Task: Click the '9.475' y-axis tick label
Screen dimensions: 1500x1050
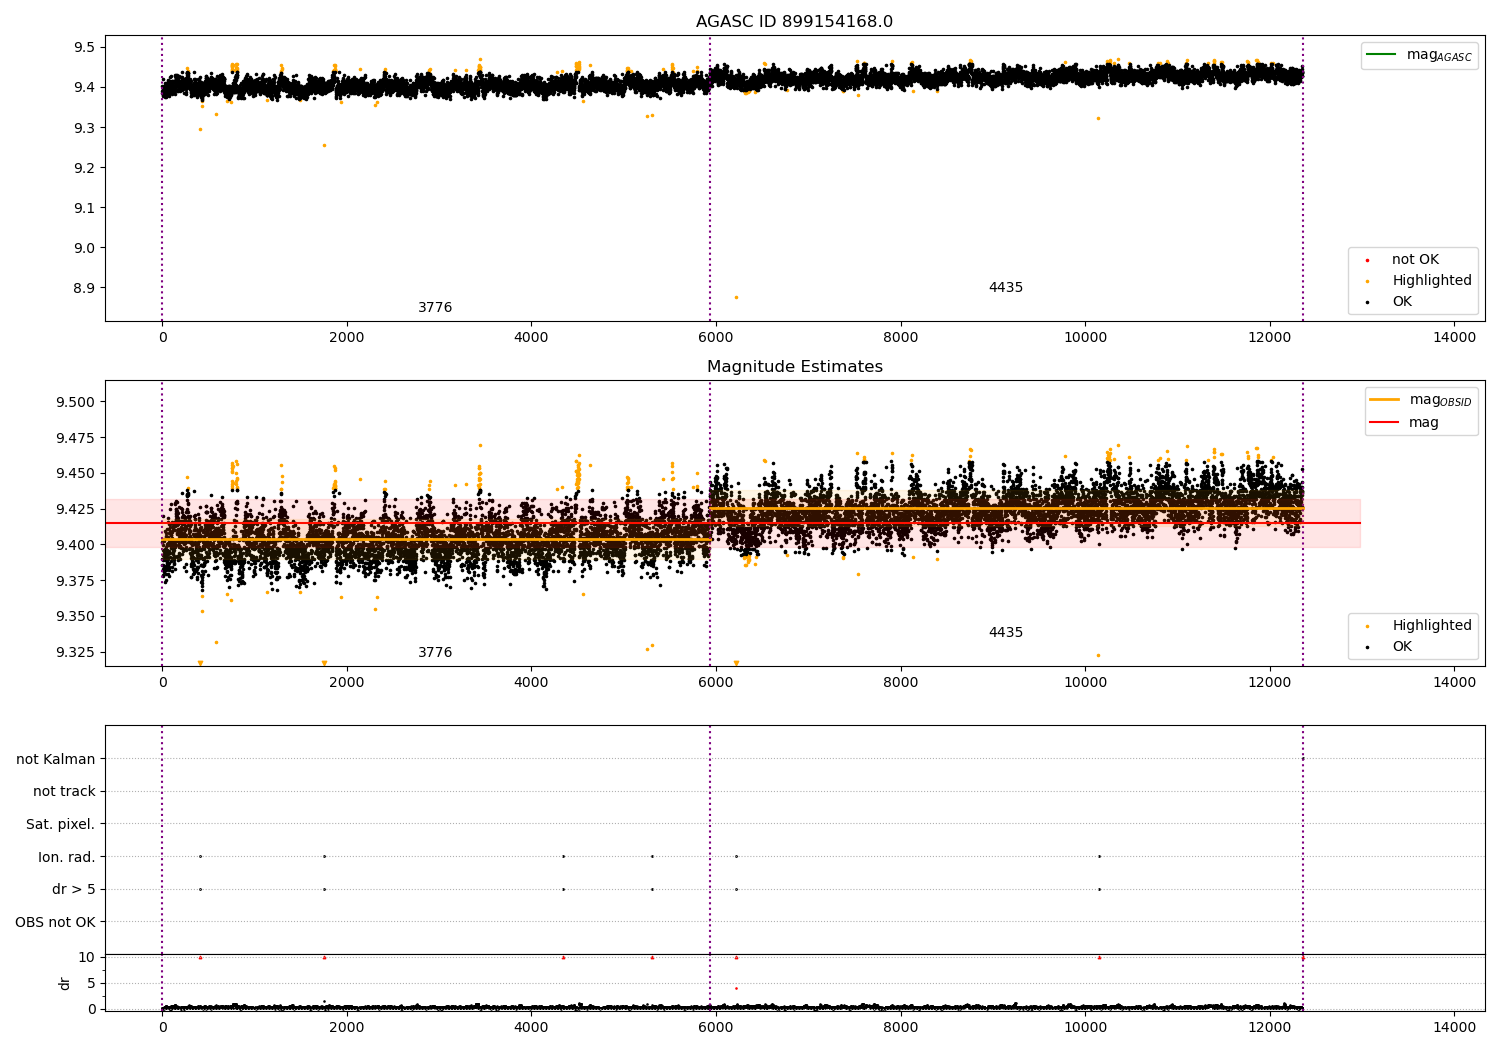Action: 76,438
